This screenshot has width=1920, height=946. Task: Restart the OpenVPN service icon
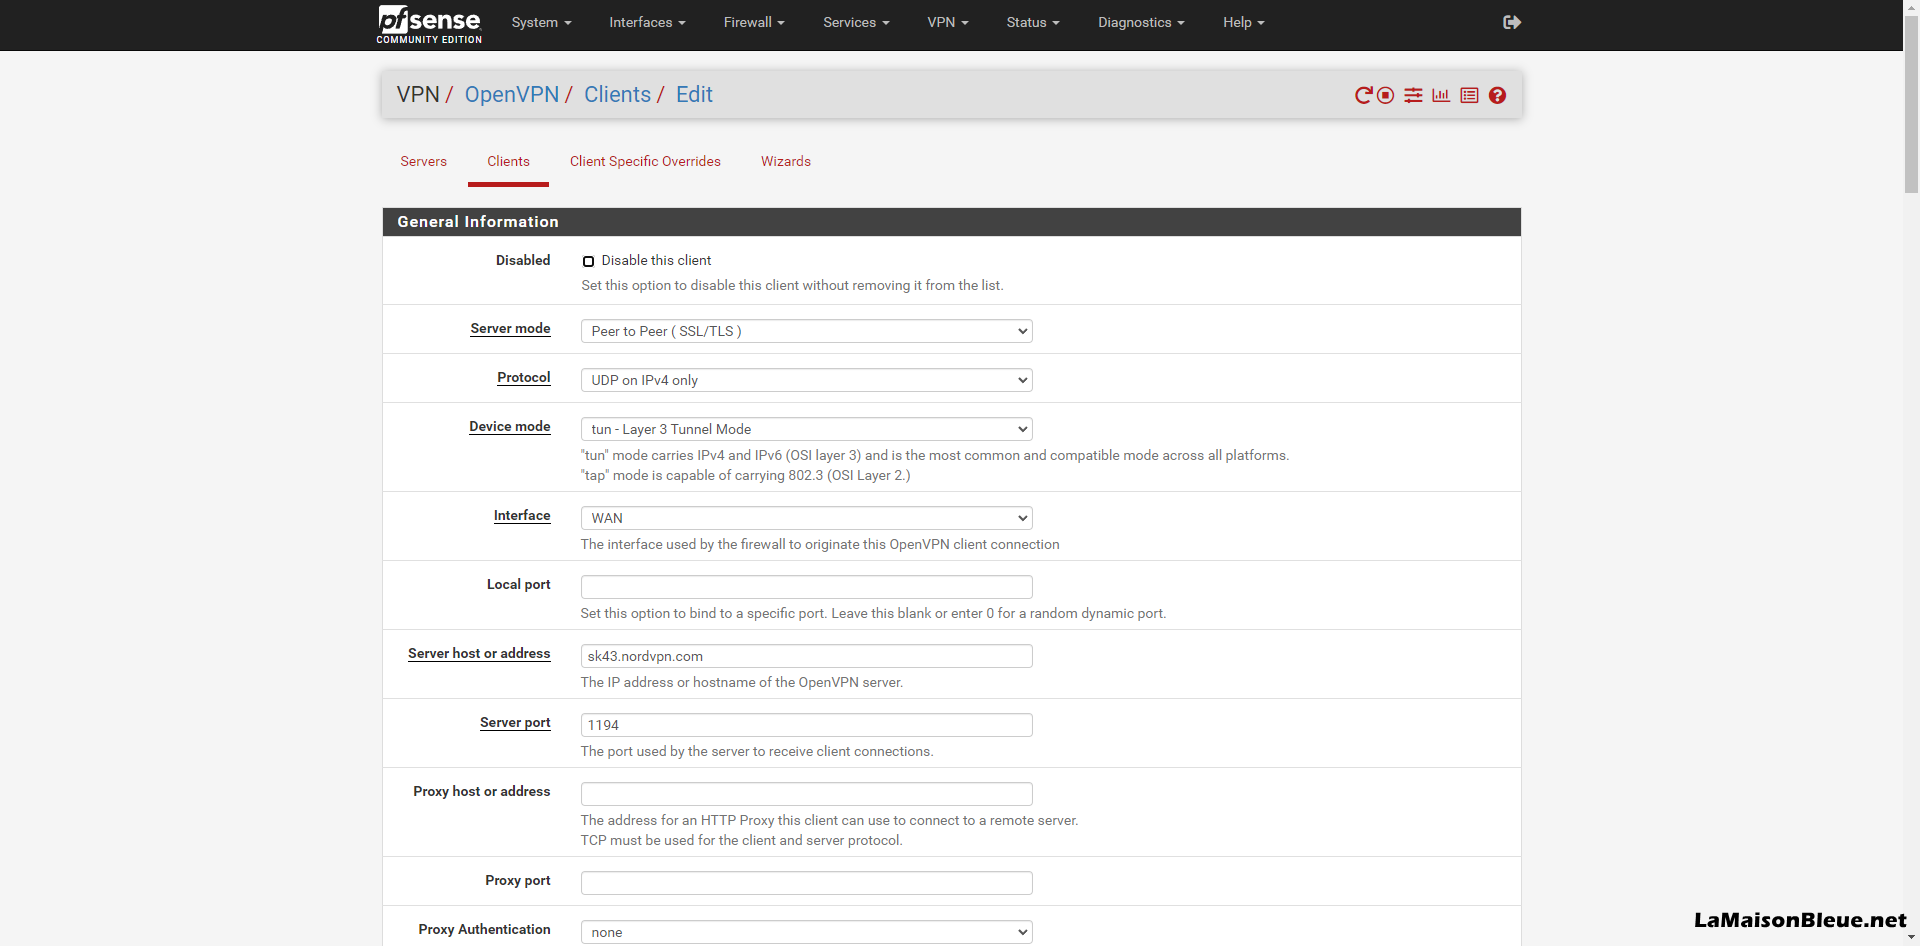click(x=1363, y=95)
